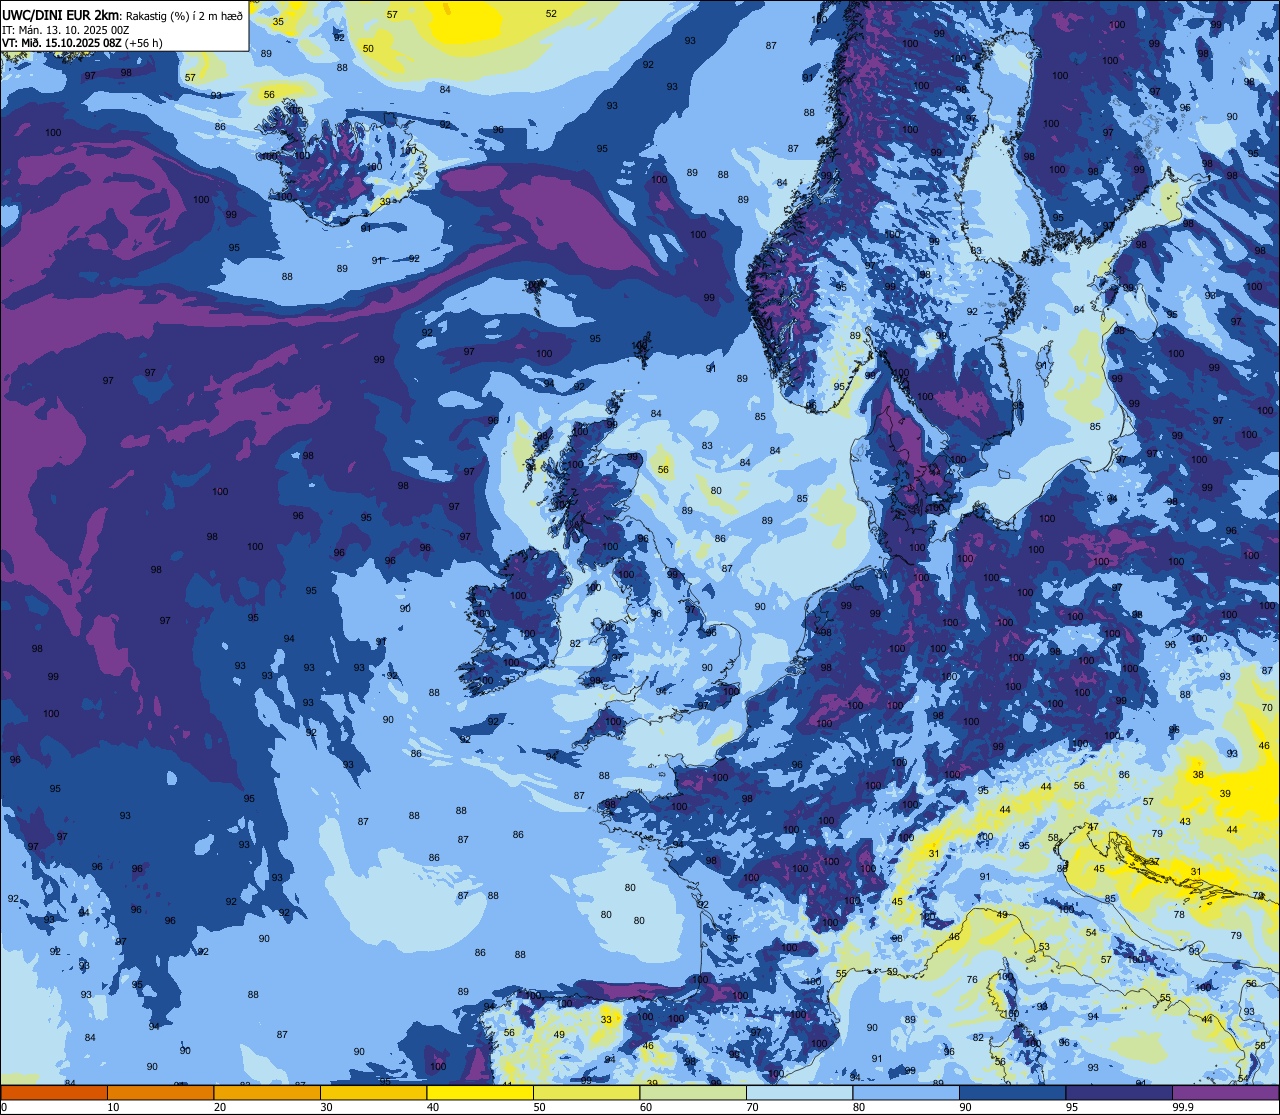Click the 80–90 sky blue legend swatch
The height and width of the screenshot is (1115, 1280).
[x=906, y=1092]
